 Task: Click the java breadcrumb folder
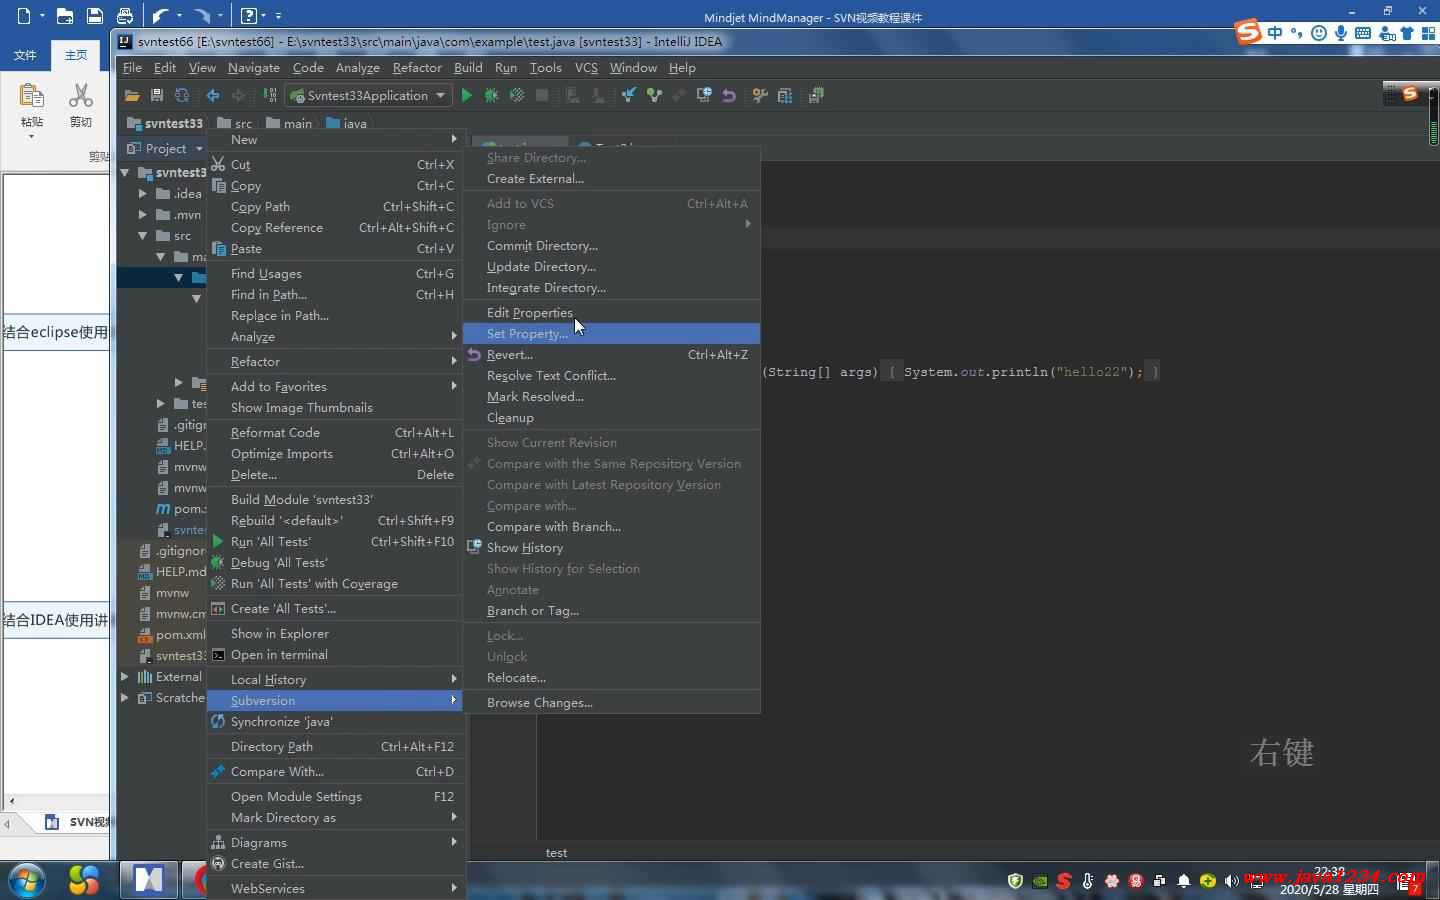coord(346,123)
